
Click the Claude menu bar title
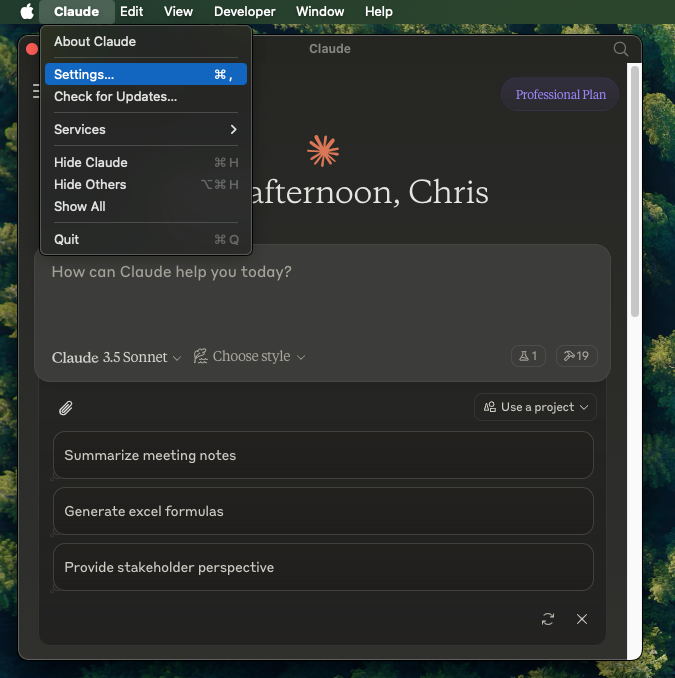[77, 12]
